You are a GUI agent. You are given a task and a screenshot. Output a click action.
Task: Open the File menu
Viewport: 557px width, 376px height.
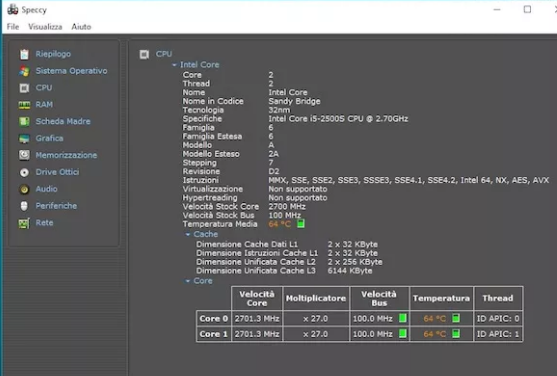click(x=13, y=27)
